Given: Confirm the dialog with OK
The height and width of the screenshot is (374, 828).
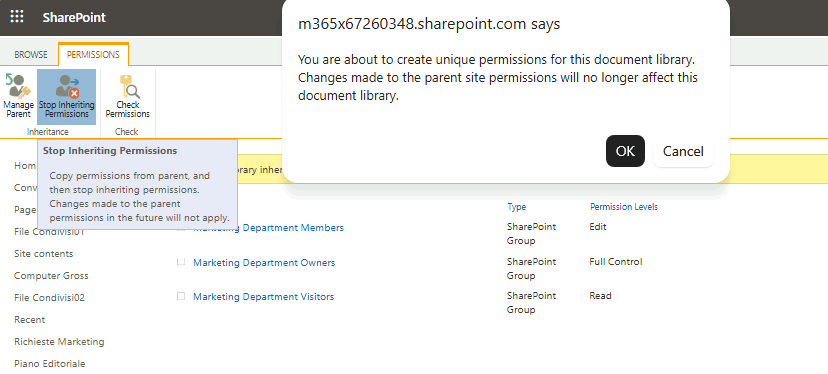Looking at the screenshot, I should 625,151.
